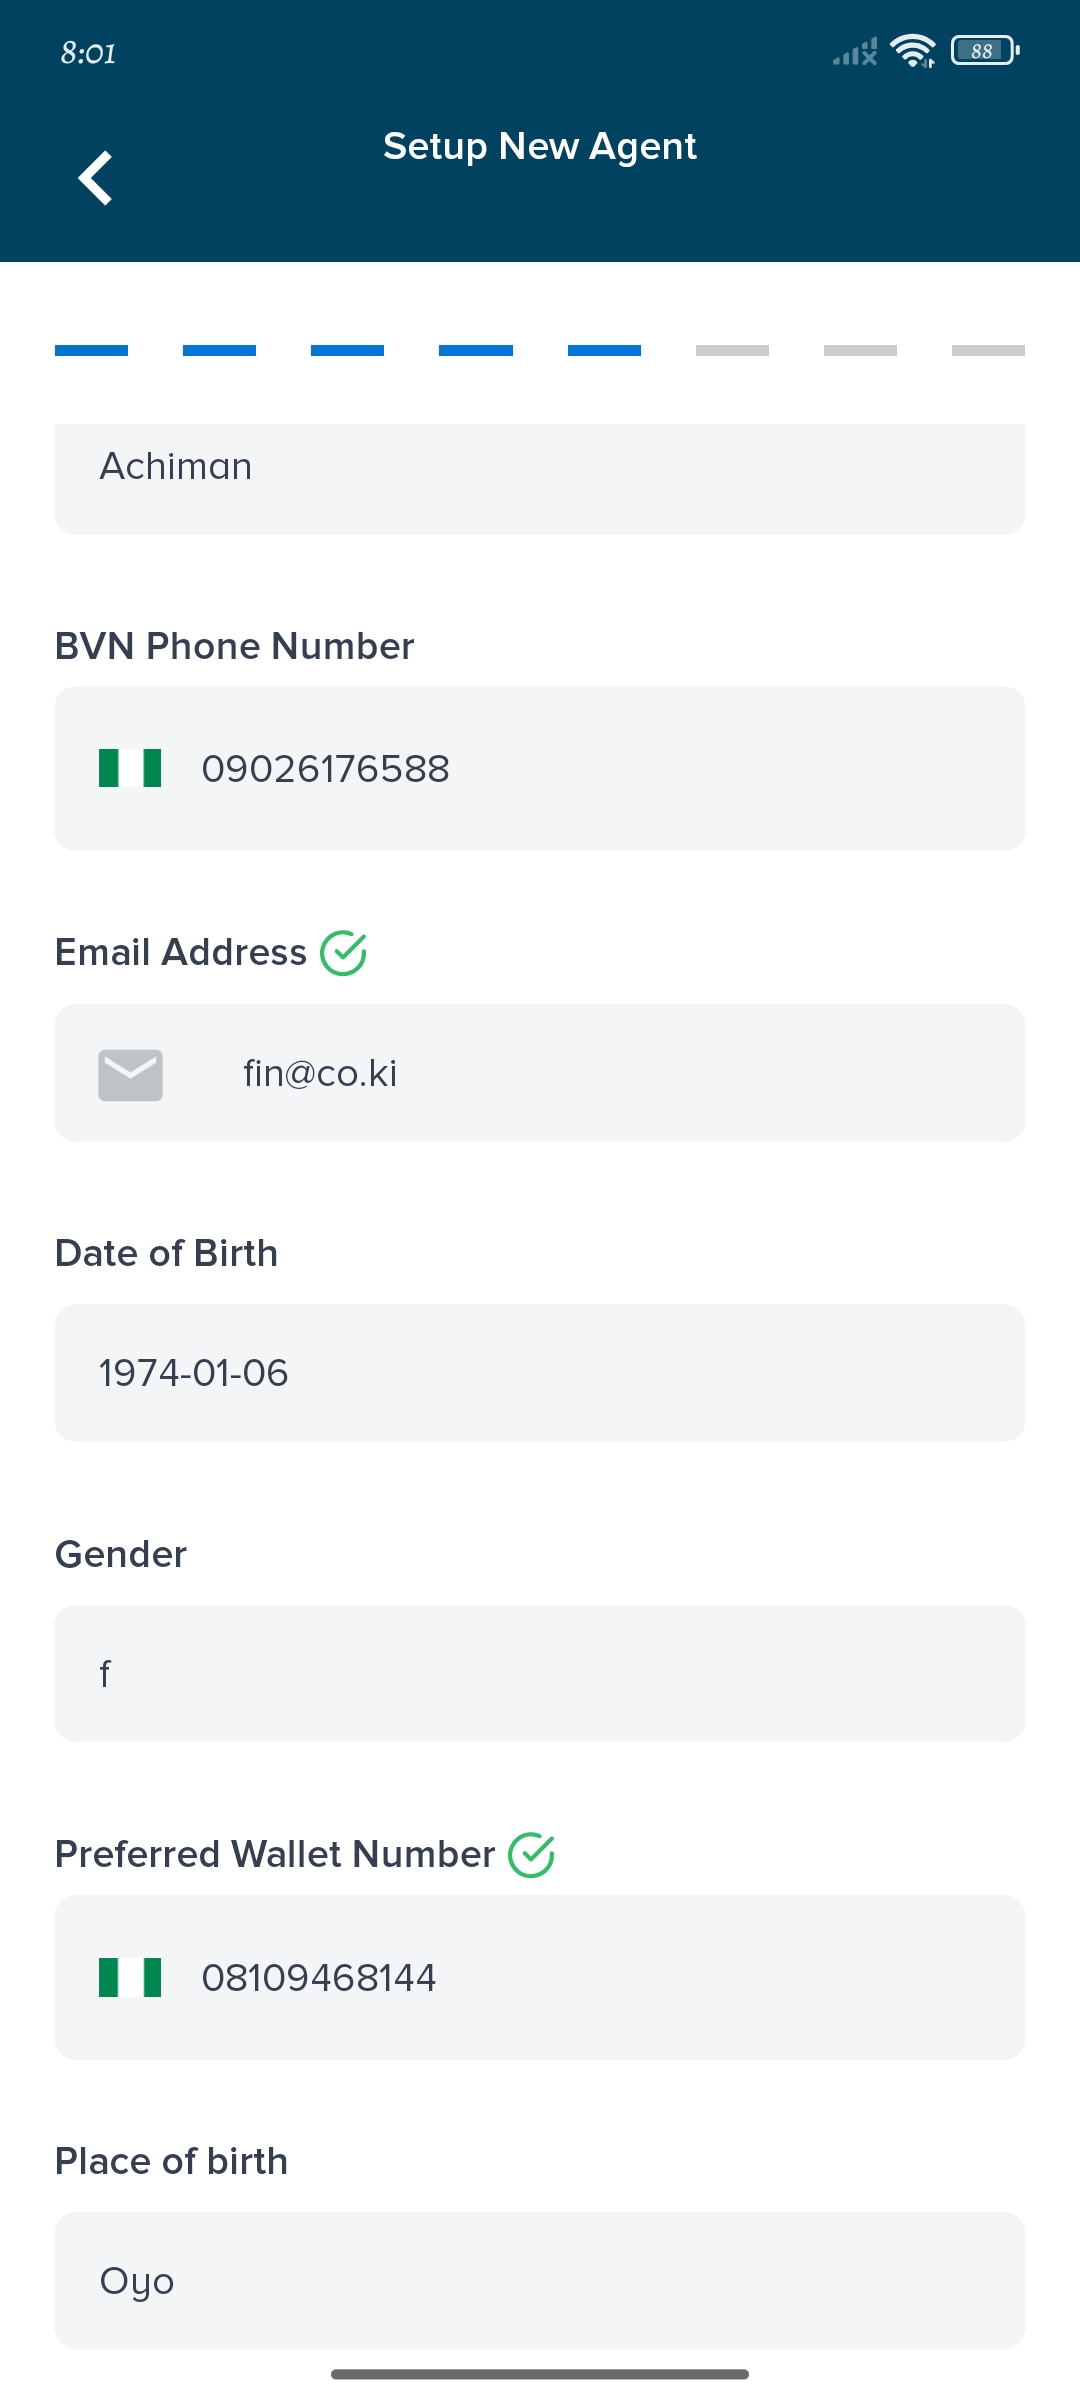Open the Date of Birth picker field
The width and height of the screenshot is (1080, 2400).
click(540, 1372)
